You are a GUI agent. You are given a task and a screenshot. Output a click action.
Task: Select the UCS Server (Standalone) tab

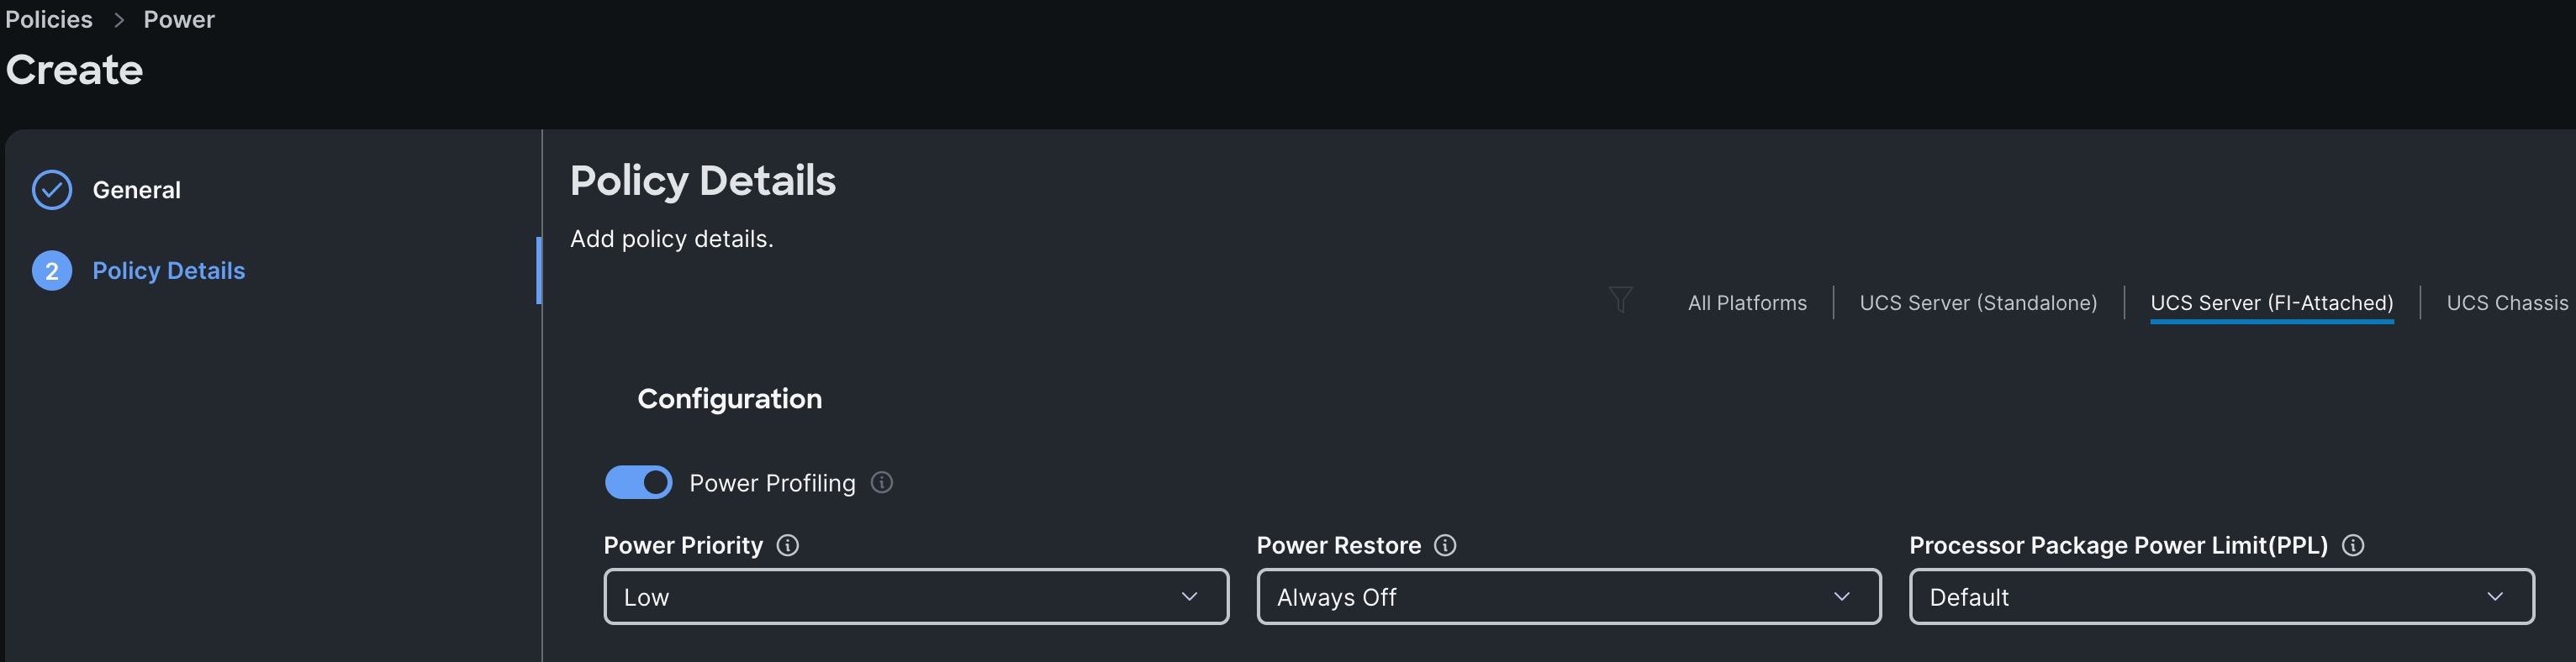pyautogui.click(x=1978, y=303)
